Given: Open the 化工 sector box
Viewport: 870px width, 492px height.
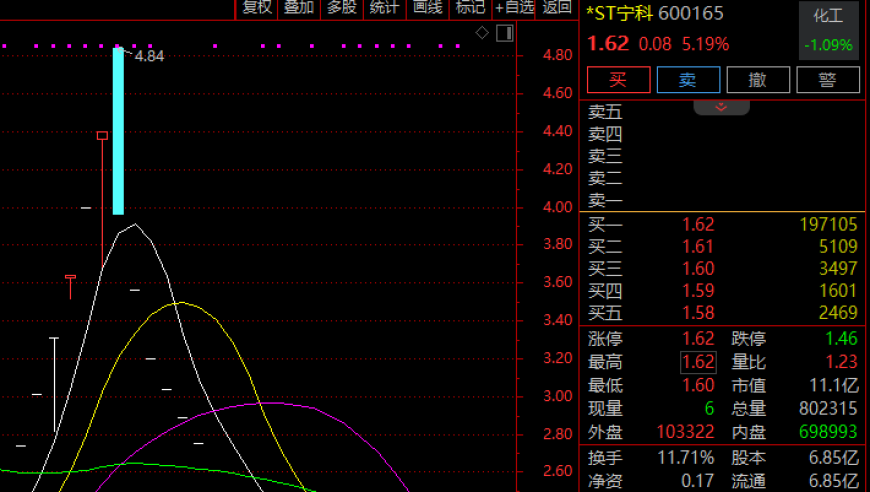Looking at the screenshot, I should coord(828,31).
